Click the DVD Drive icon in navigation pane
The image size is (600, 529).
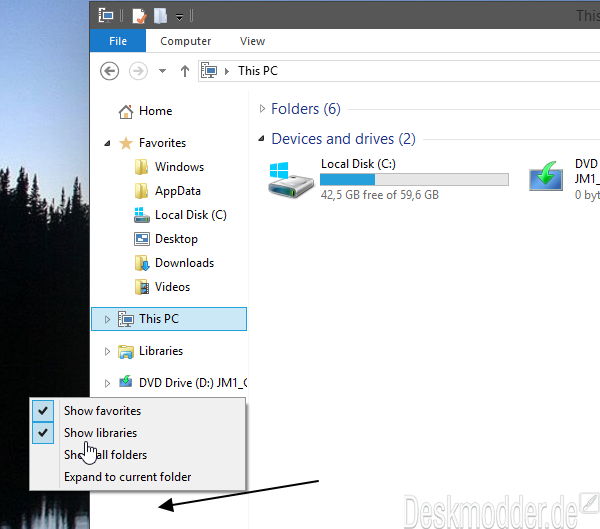coord(126,382)
